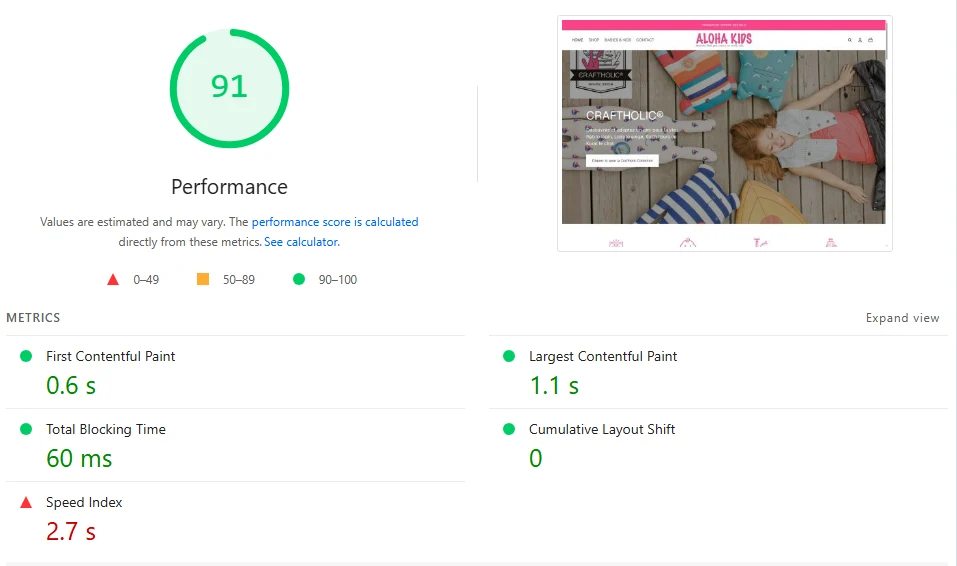957x566 pixels.
Task: Click the '90–100' legend range text
Action: tap(338, 280)
